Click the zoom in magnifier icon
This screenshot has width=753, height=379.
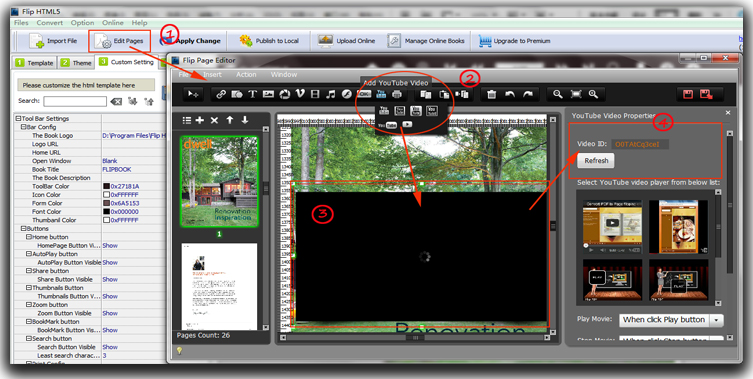593,95
